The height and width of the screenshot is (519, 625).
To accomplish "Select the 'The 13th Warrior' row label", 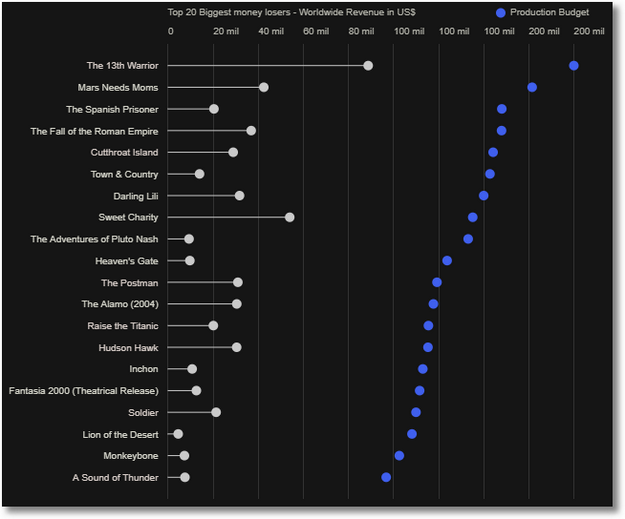I will [123, 66].
